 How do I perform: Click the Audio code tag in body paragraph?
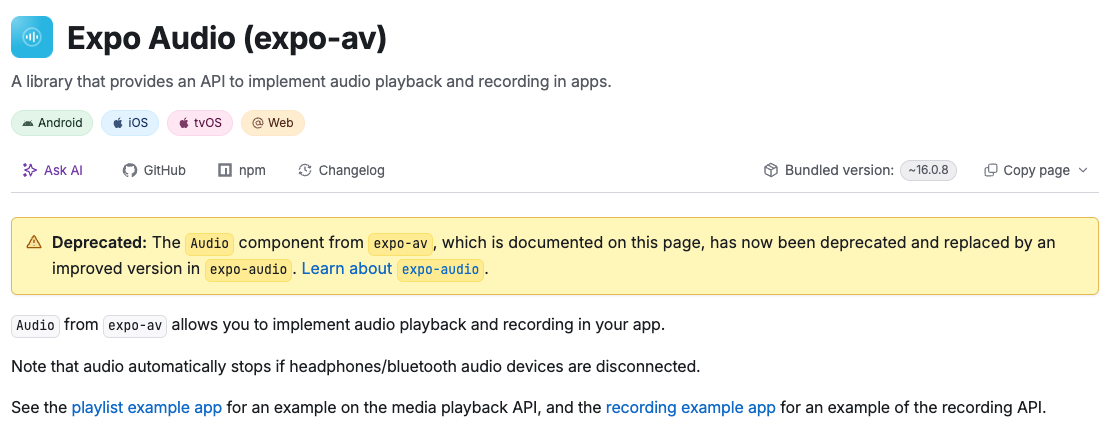pyautogui.click(x=35, y=326)
